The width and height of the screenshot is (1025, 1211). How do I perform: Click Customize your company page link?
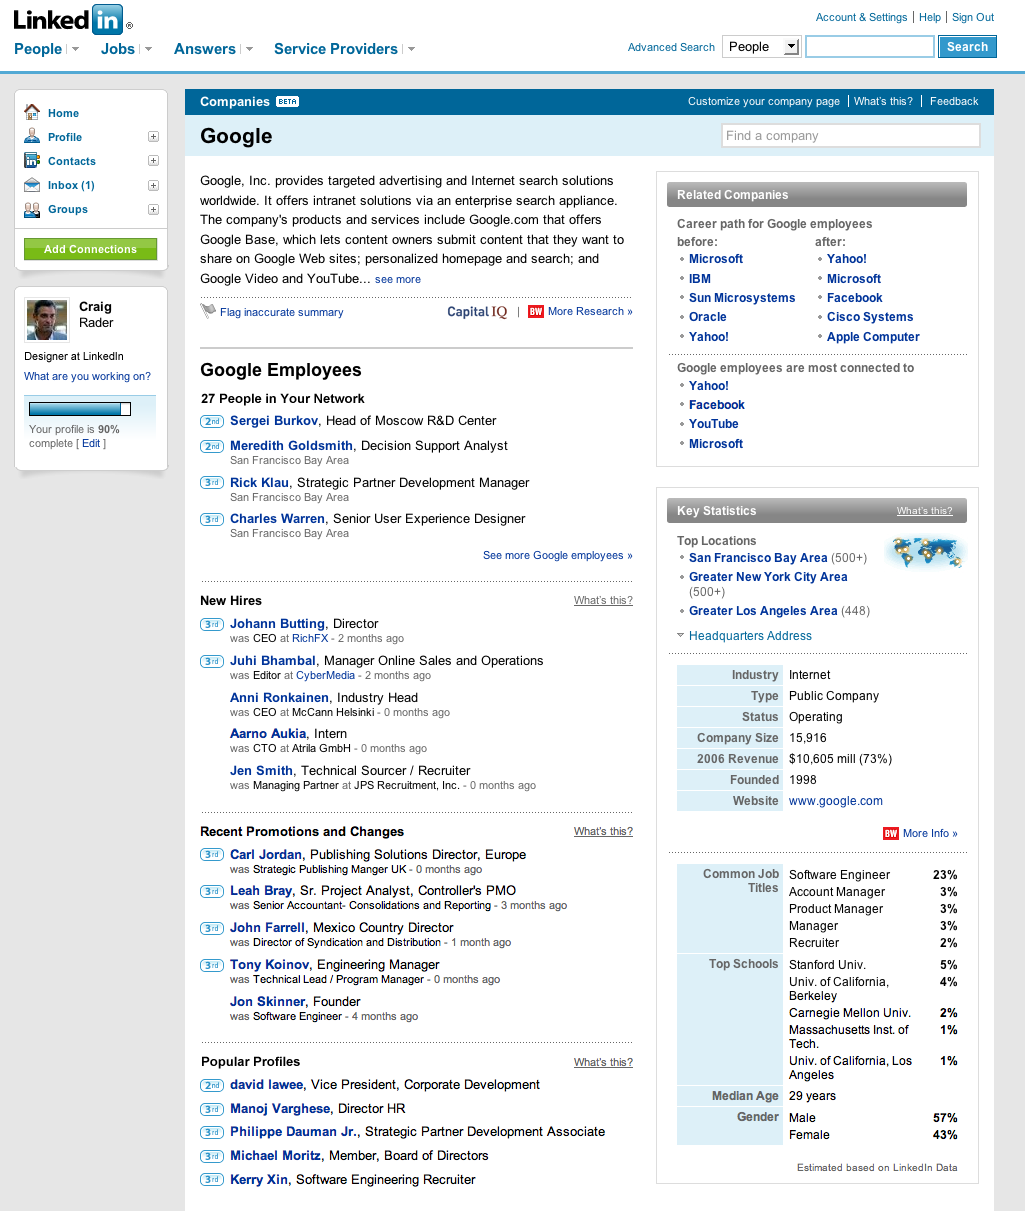click(x=764, y=101)
